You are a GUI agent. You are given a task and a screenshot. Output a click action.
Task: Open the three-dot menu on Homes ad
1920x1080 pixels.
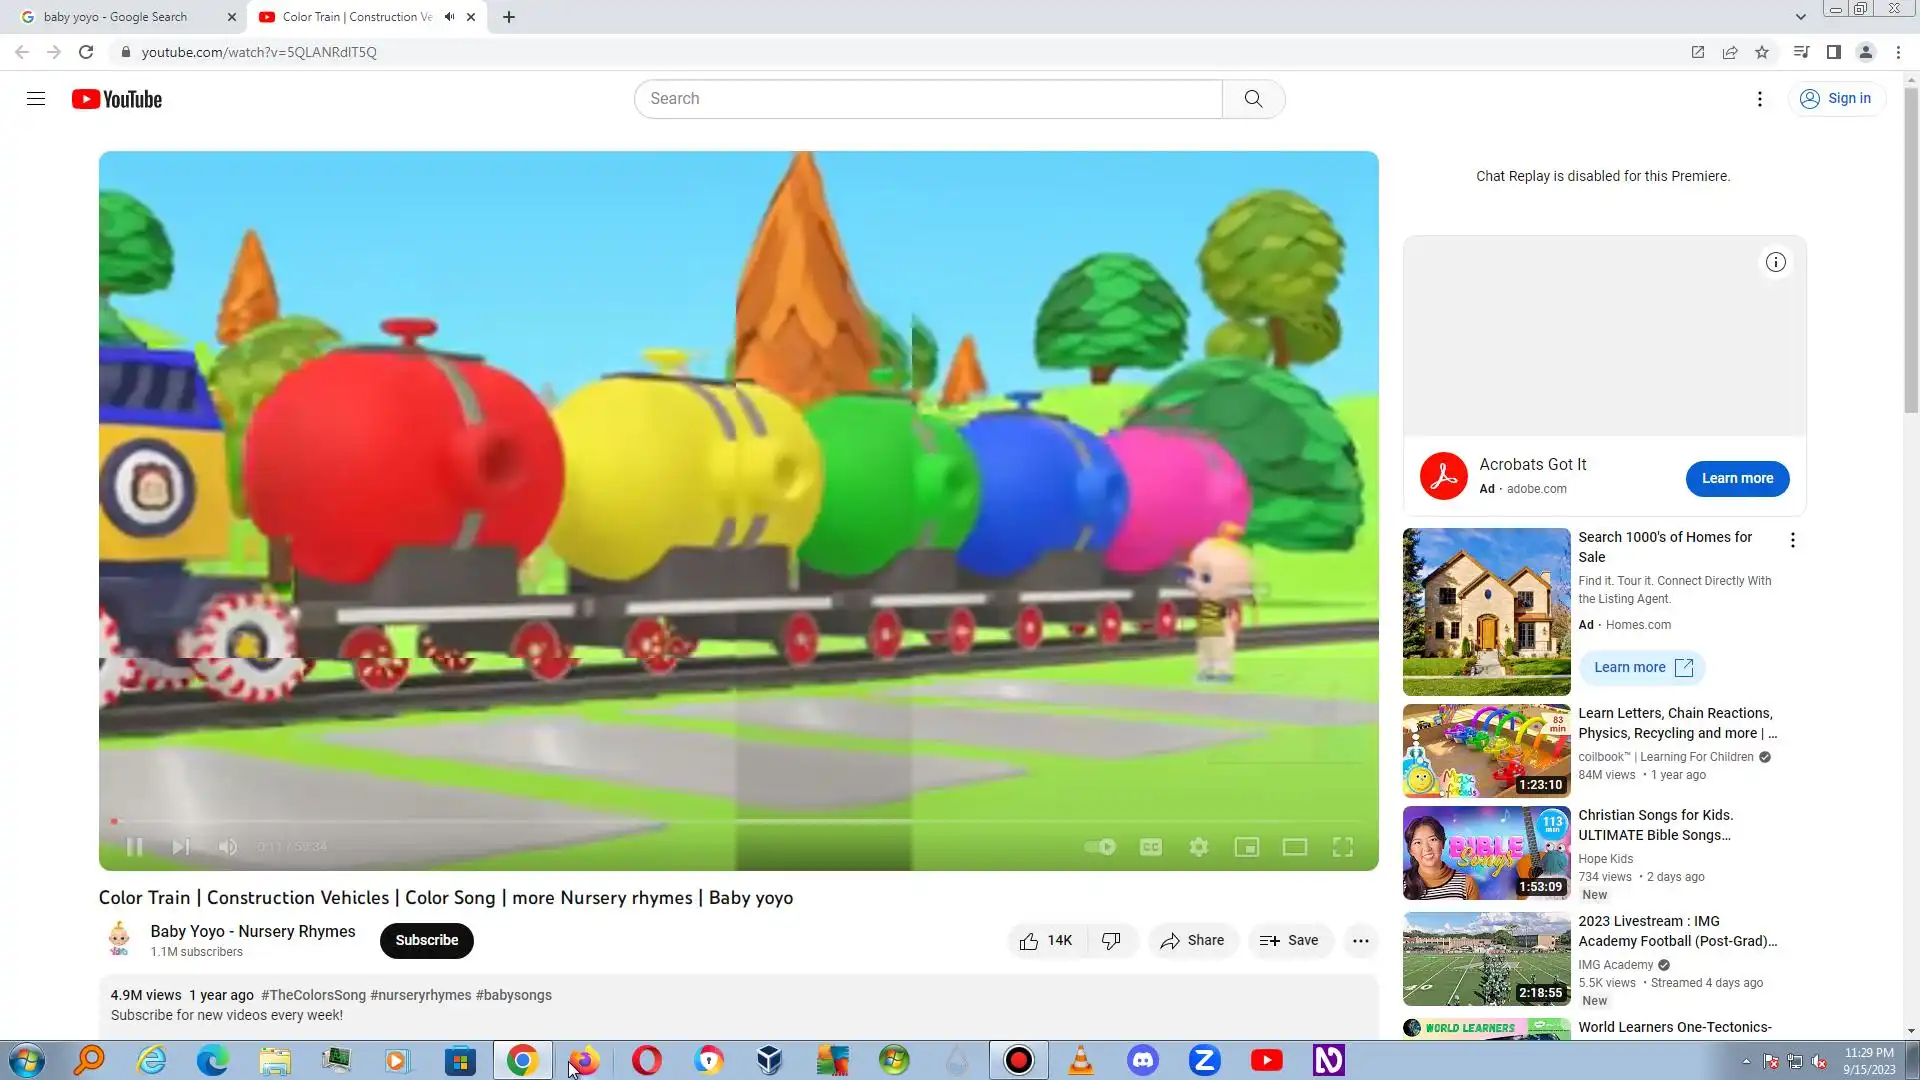tap(1792, 540)
